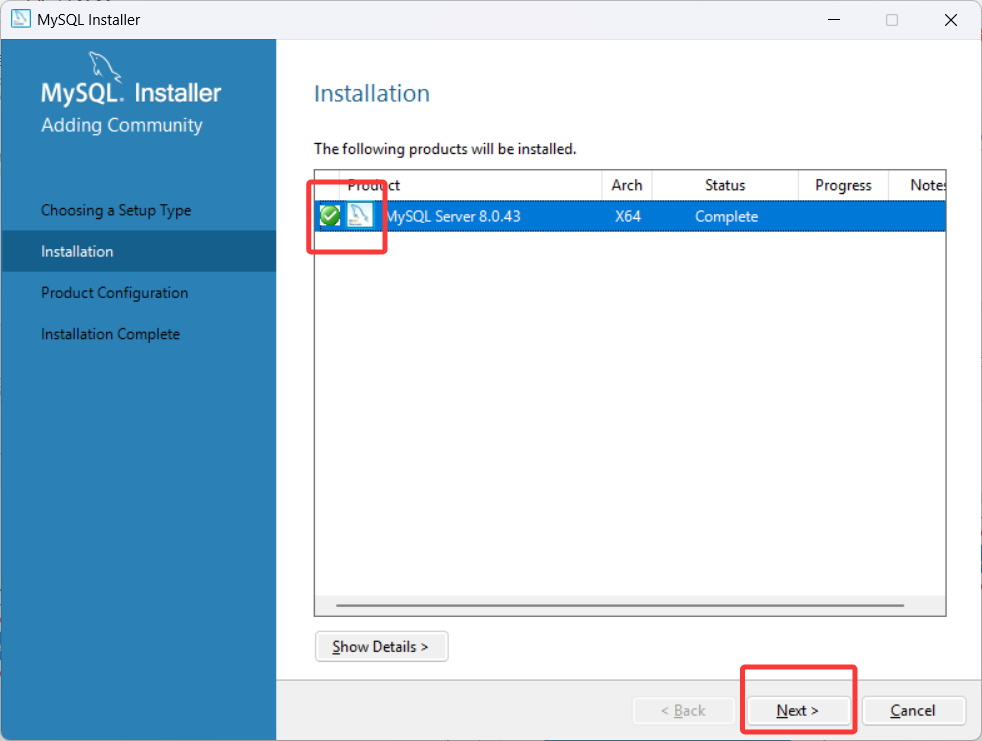Click the MySQL Installer title bar icon
This screenshot has width=982, height=741.
click(x=20, y=19)
